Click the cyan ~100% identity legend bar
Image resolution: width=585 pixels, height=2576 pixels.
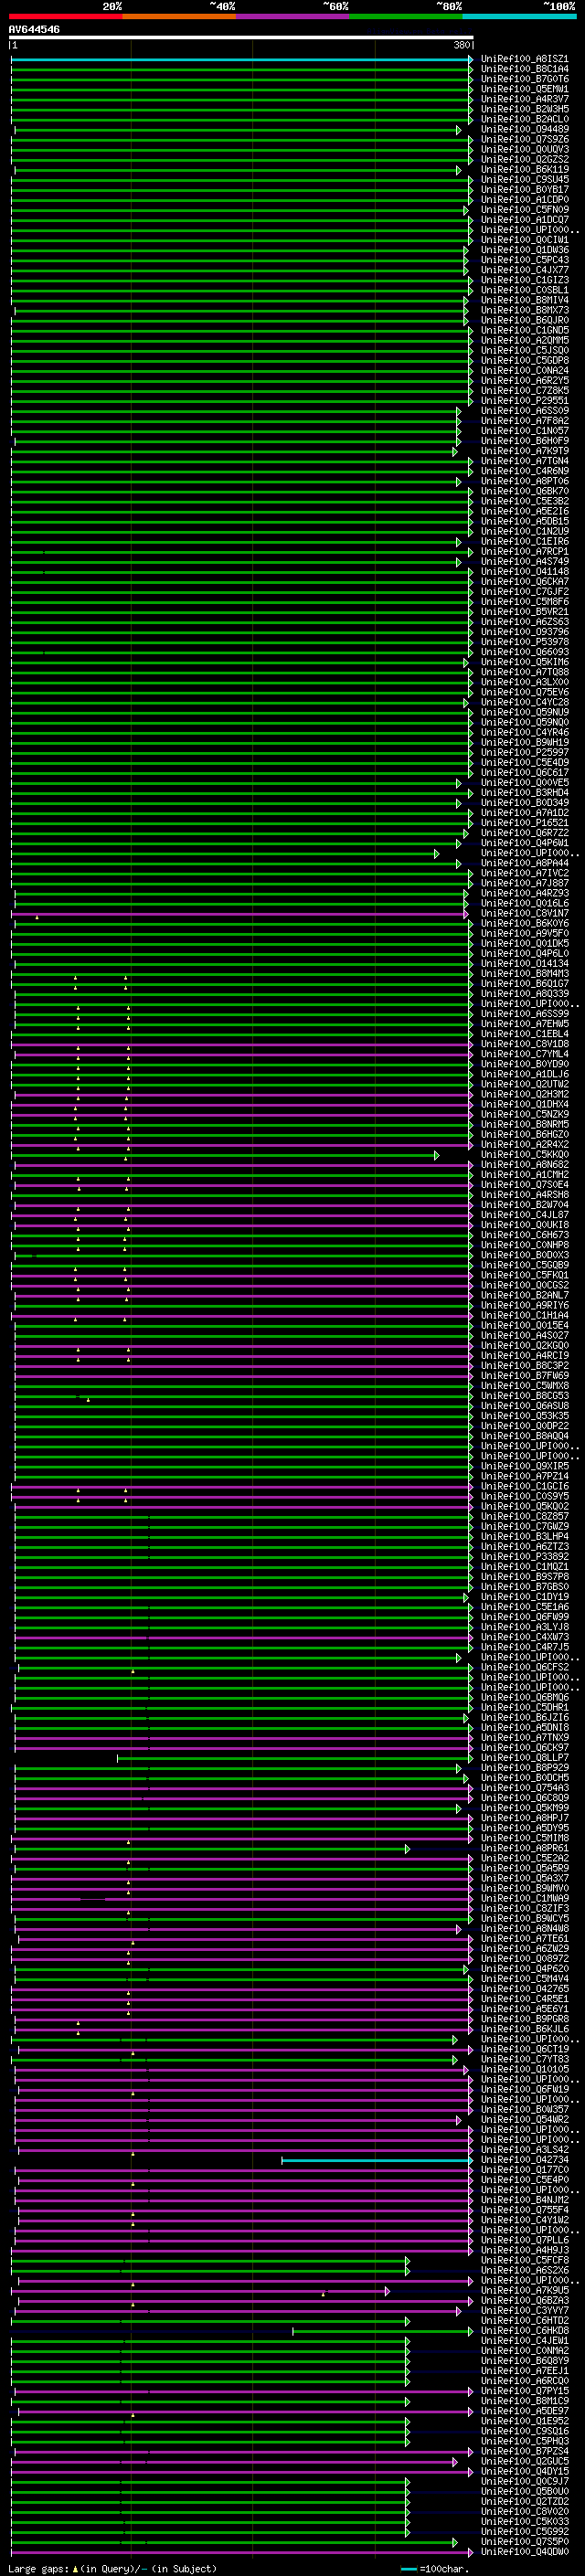519,16
